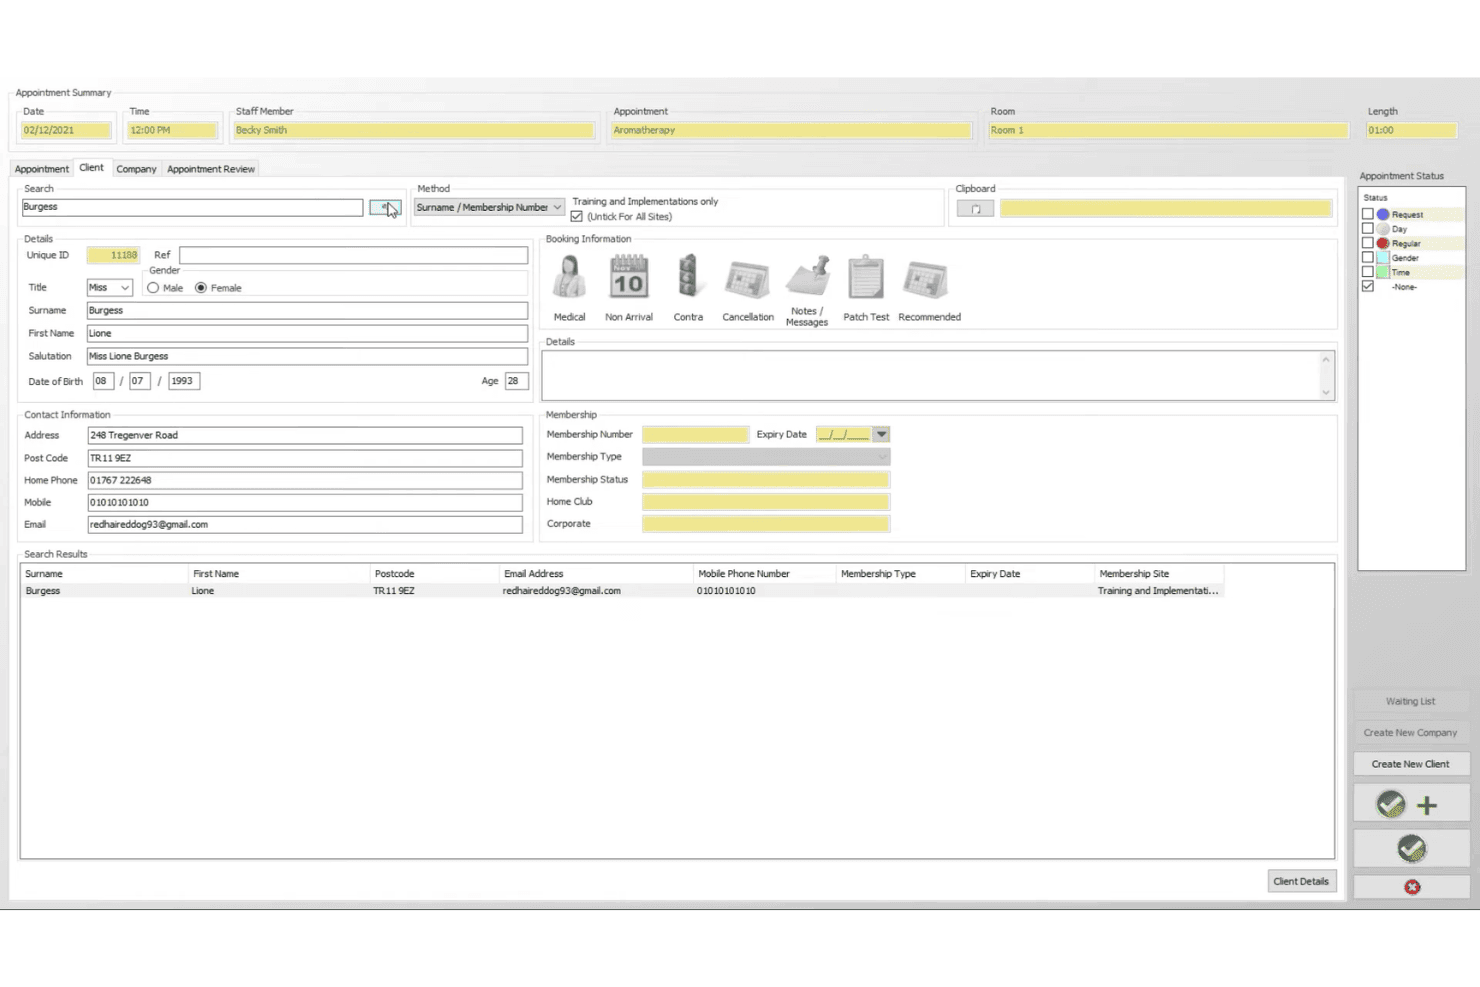This screenshot has width=1480, height=987.
Task: Open the Title dropdown showing Miss
Action: point(110,288)
